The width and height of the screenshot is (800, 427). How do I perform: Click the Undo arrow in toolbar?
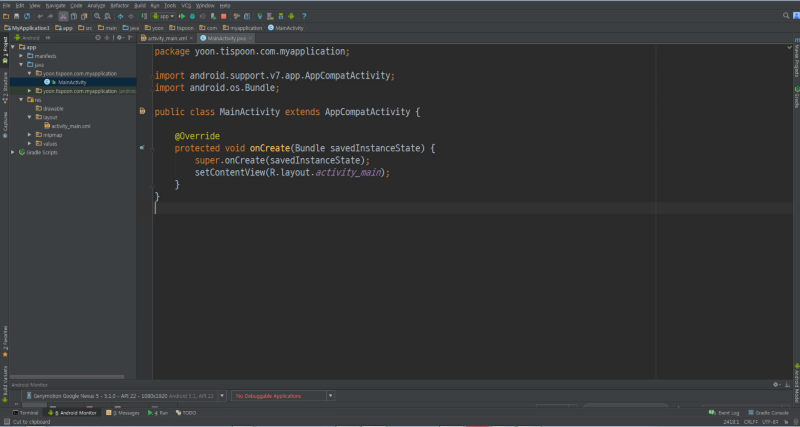pyautogui.click(x=41, y=16)
